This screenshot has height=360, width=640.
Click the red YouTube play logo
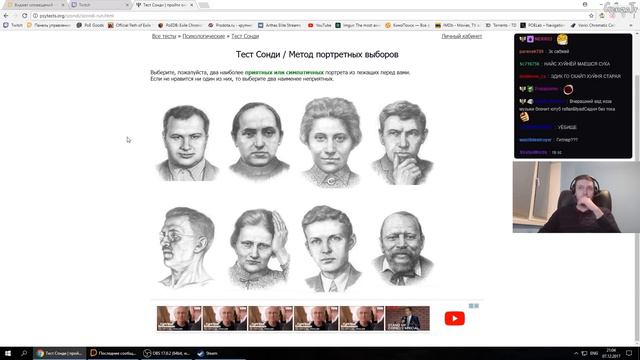(455, 318)
